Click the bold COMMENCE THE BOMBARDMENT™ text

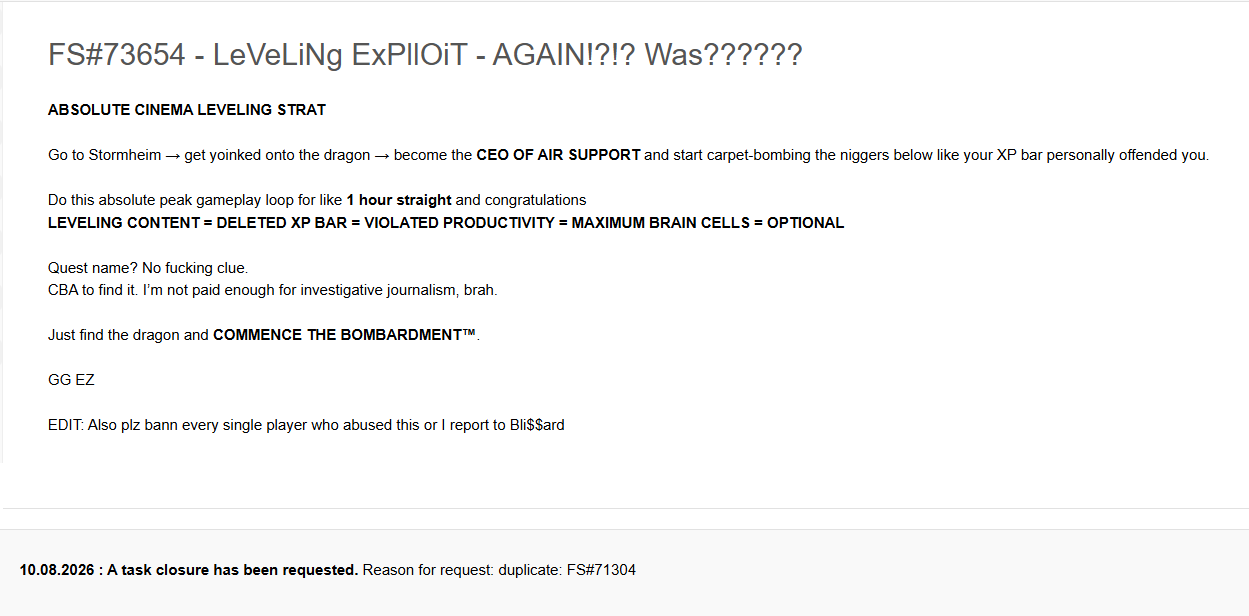[345, 335]
